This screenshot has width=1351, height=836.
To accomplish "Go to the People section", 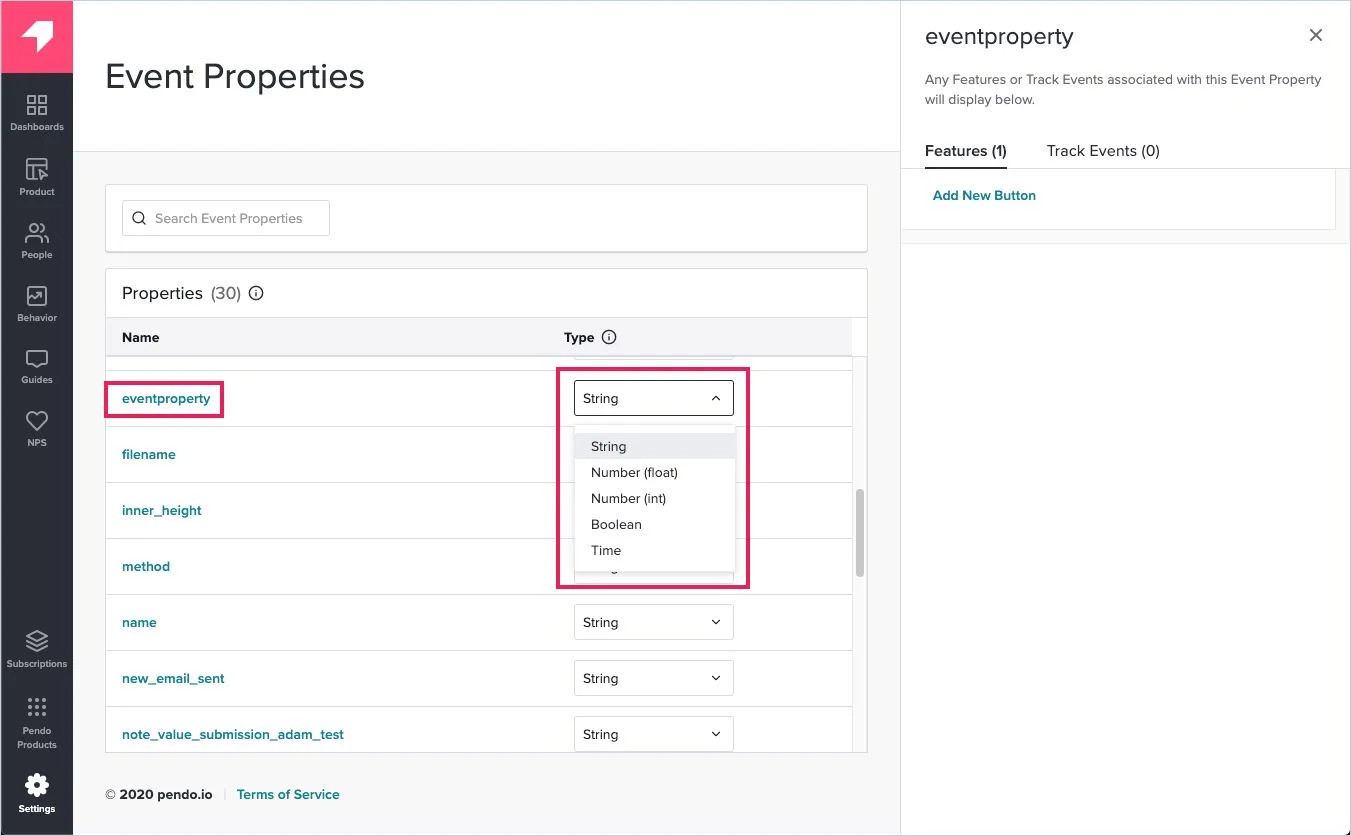I will pos(36,241).
